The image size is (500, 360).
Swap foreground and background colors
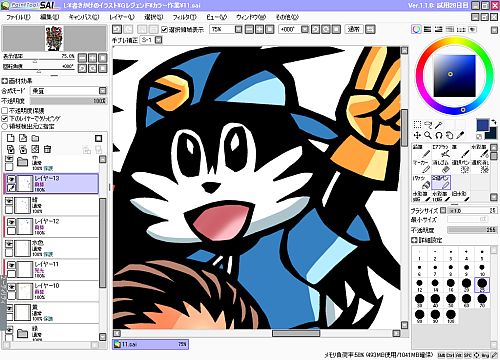[x=493, y=122]
